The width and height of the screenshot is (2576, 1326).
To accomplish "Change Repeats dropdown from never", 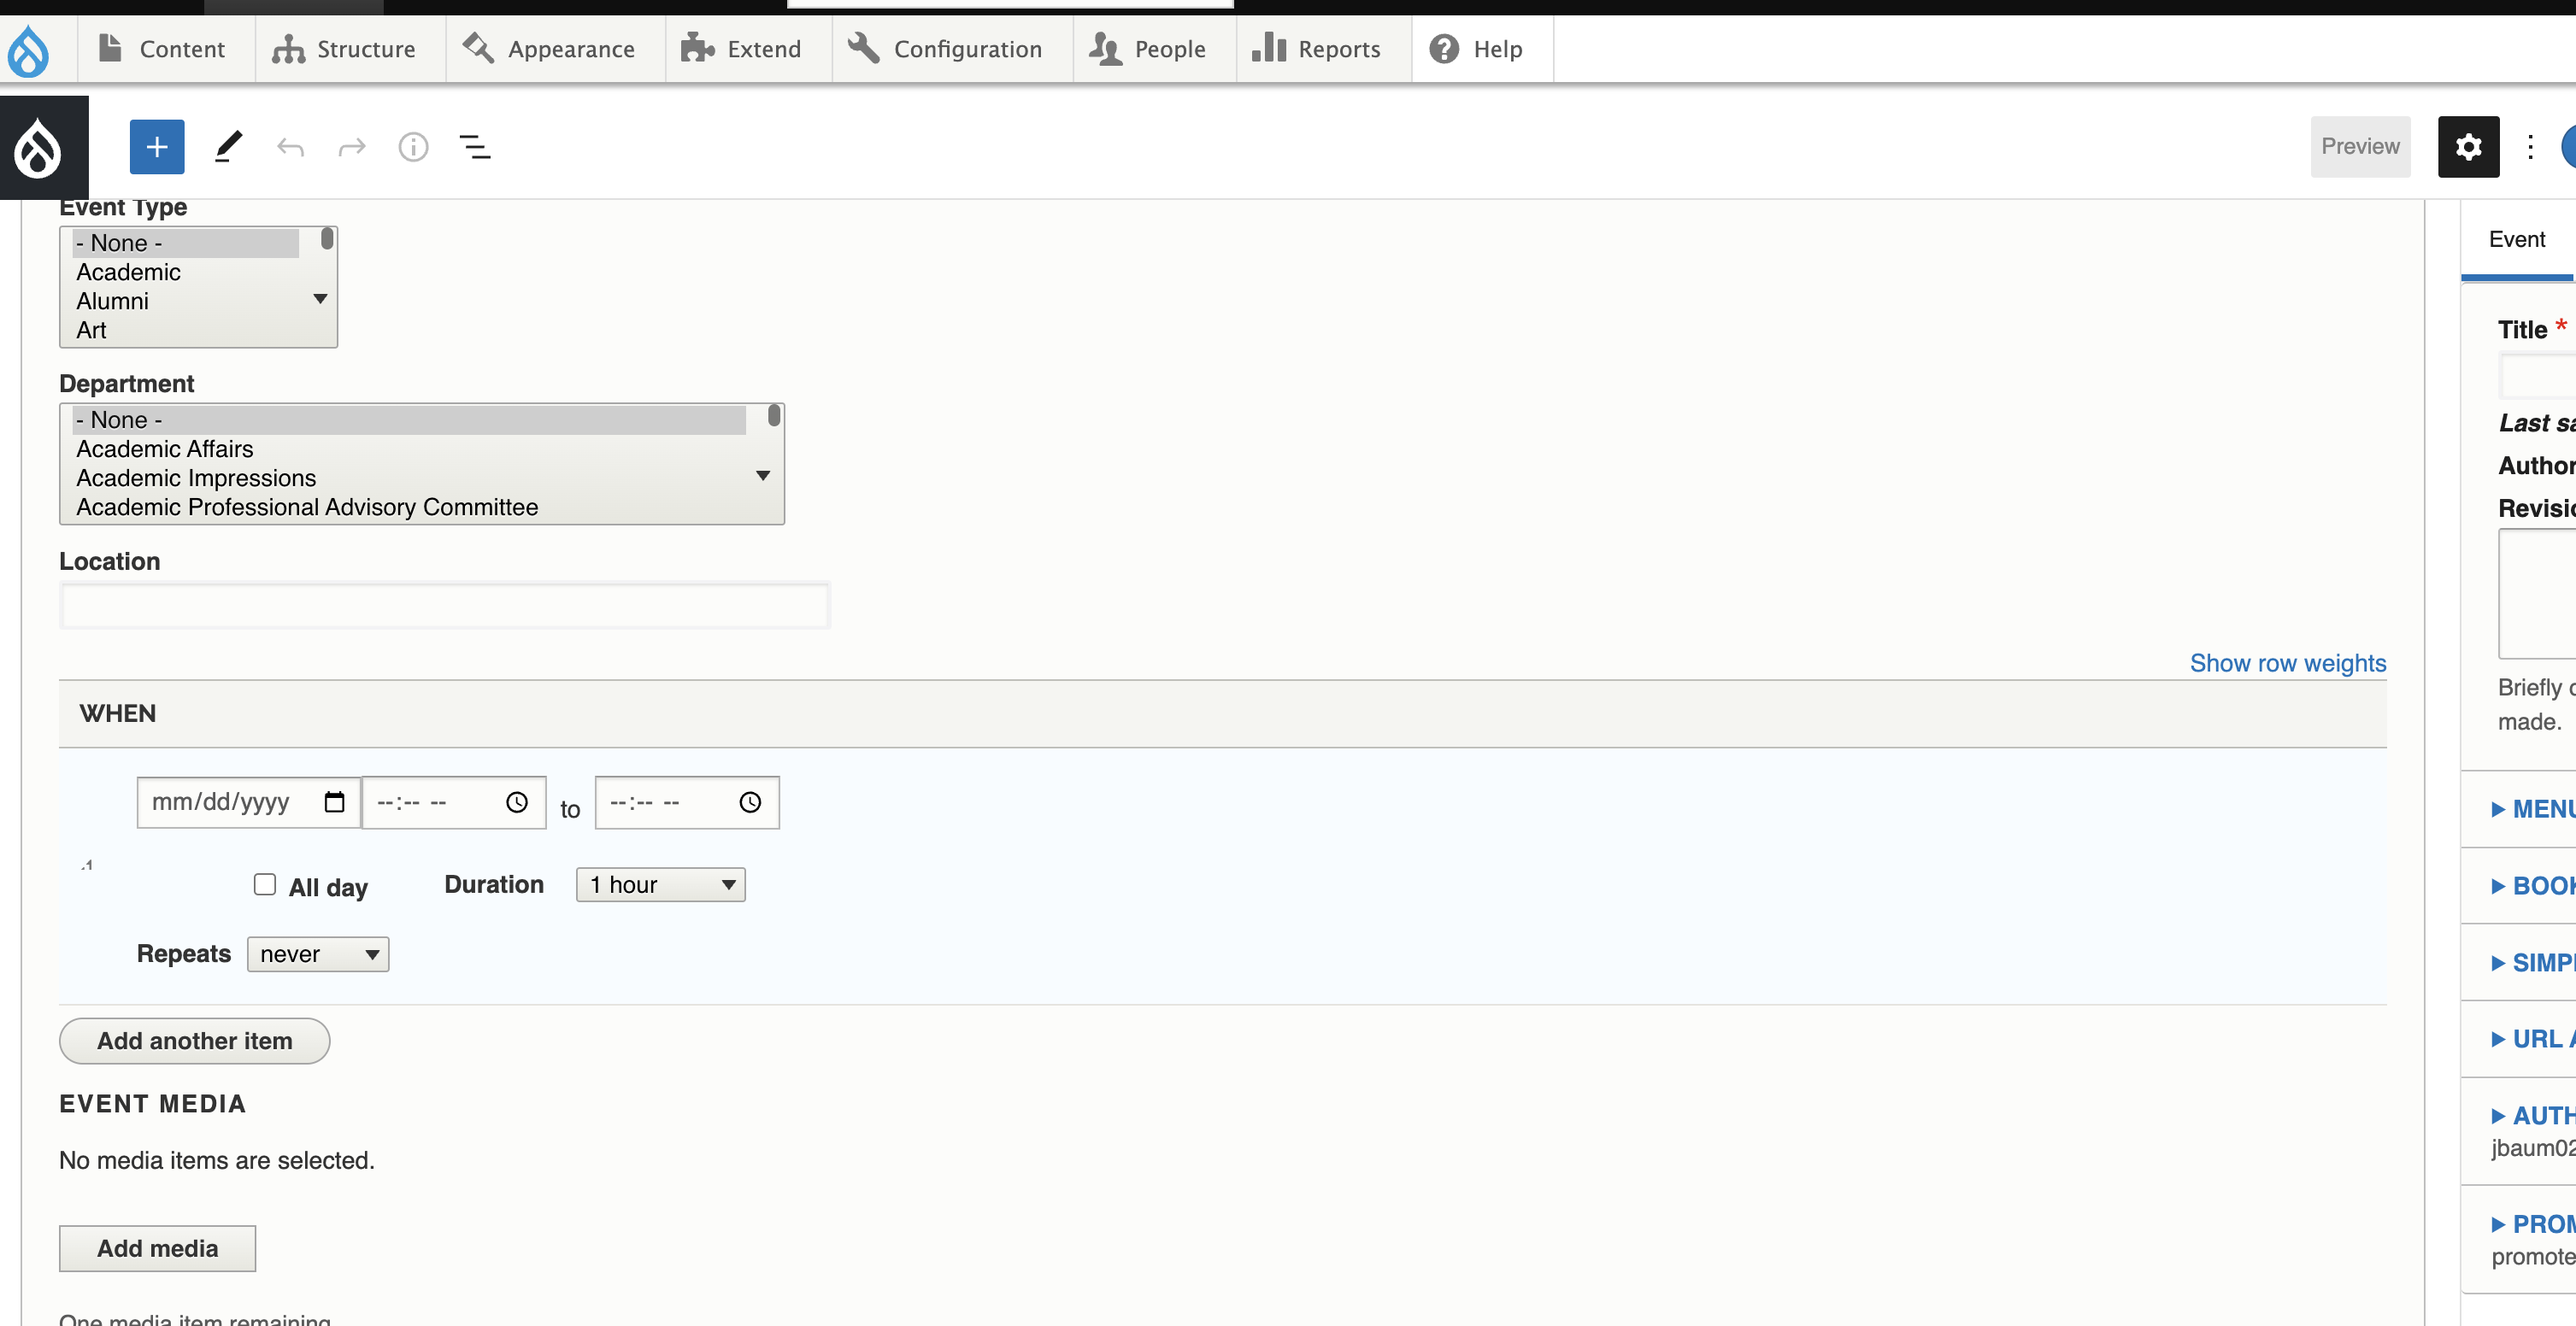I will (318, 953).
